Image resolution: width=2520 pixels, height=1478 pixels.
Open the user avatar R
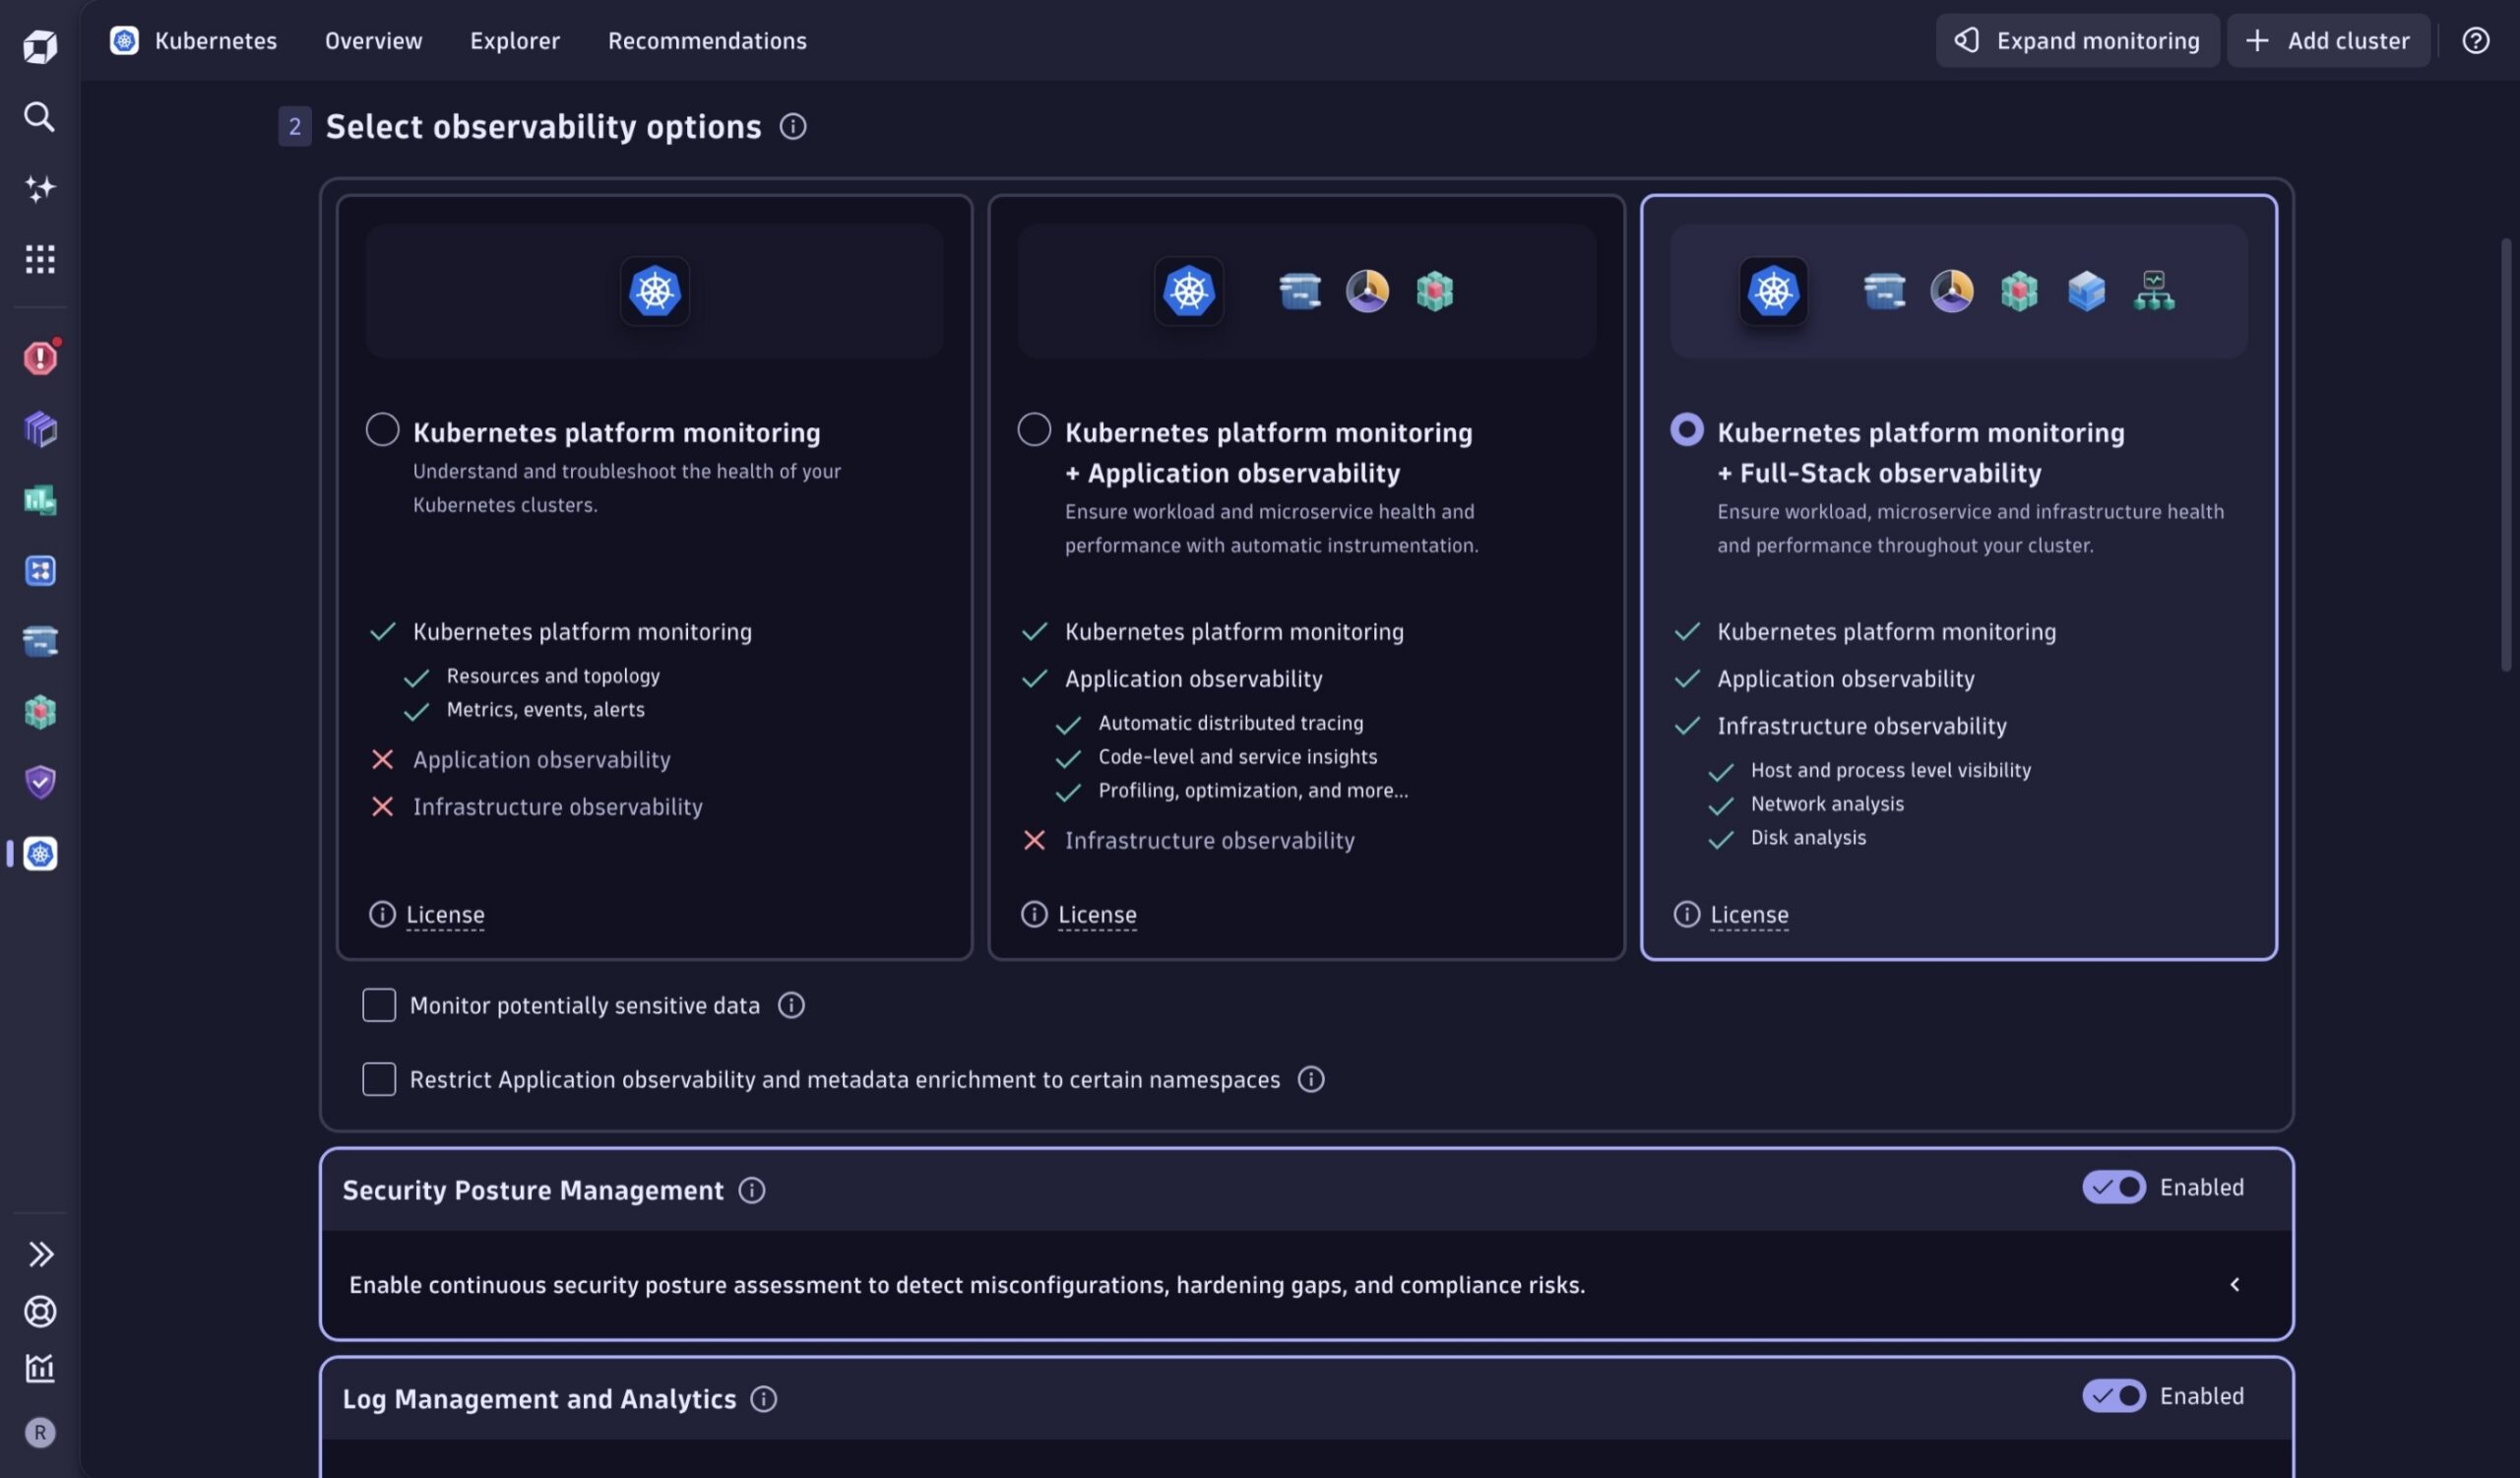[x=40, y=1433]
